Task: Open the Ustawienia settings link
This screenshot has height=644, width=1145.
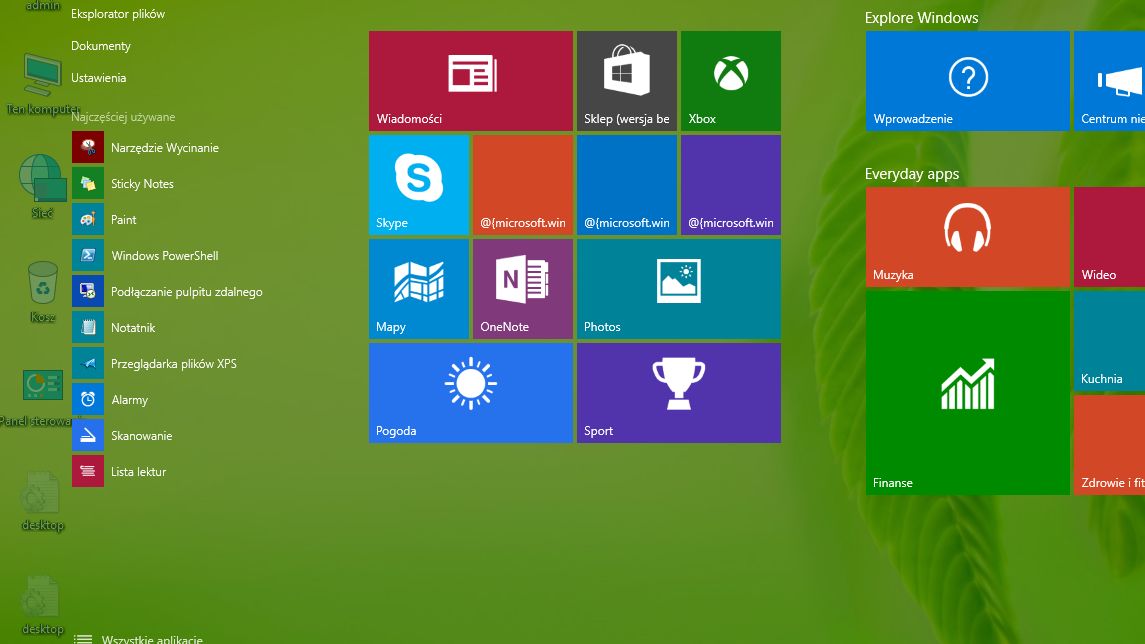Action: 99,78
